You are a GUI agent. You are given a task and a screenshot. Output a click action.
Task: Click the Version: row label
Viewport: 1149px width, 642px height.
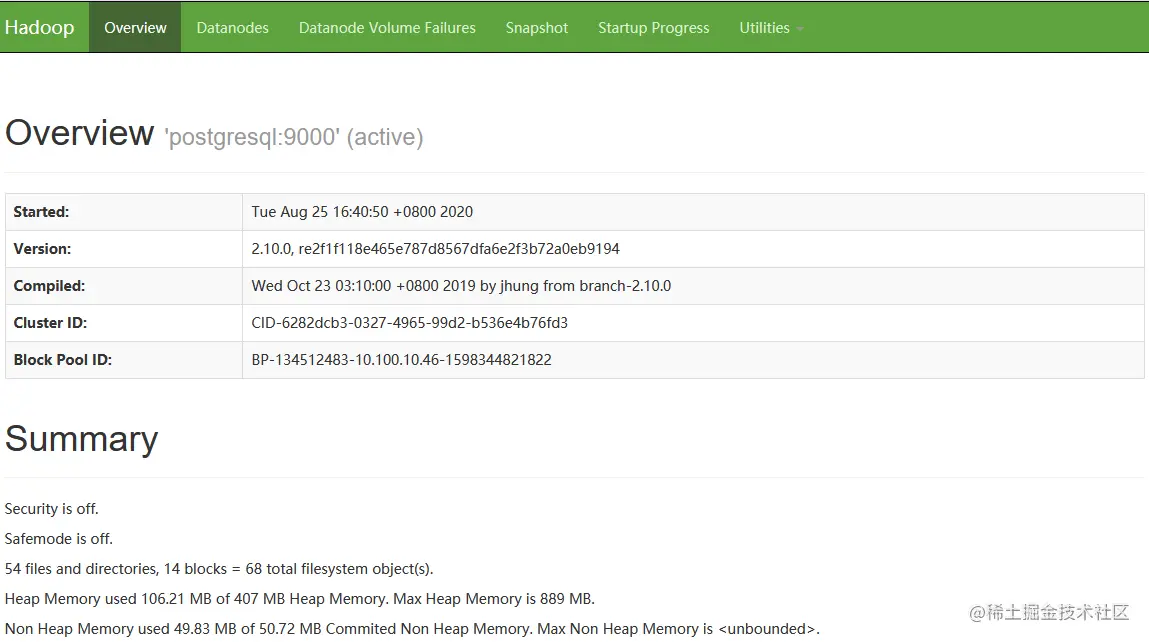[x=42, y=248]
